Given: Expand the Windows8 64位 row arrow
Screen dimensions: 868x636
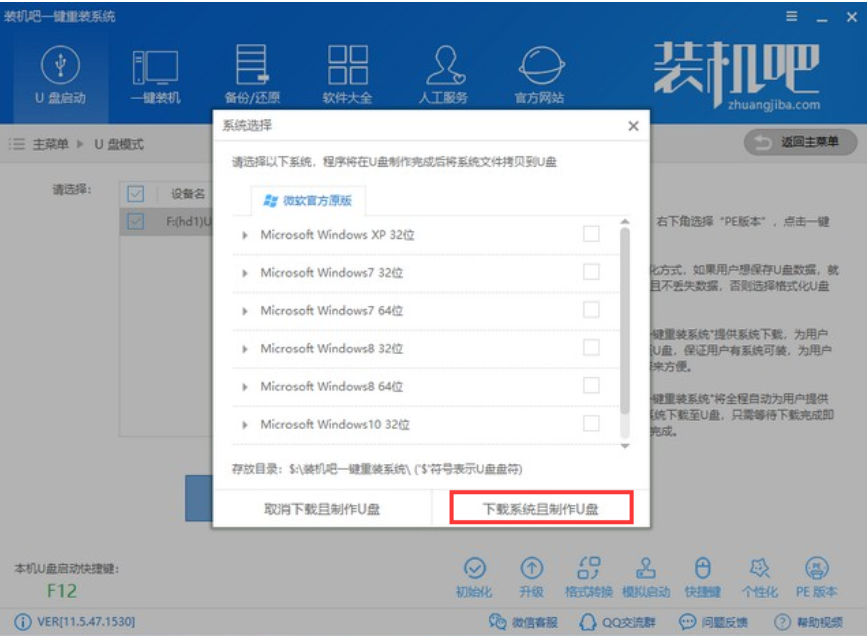Looking at the screenshot, I should coord(245,387).
